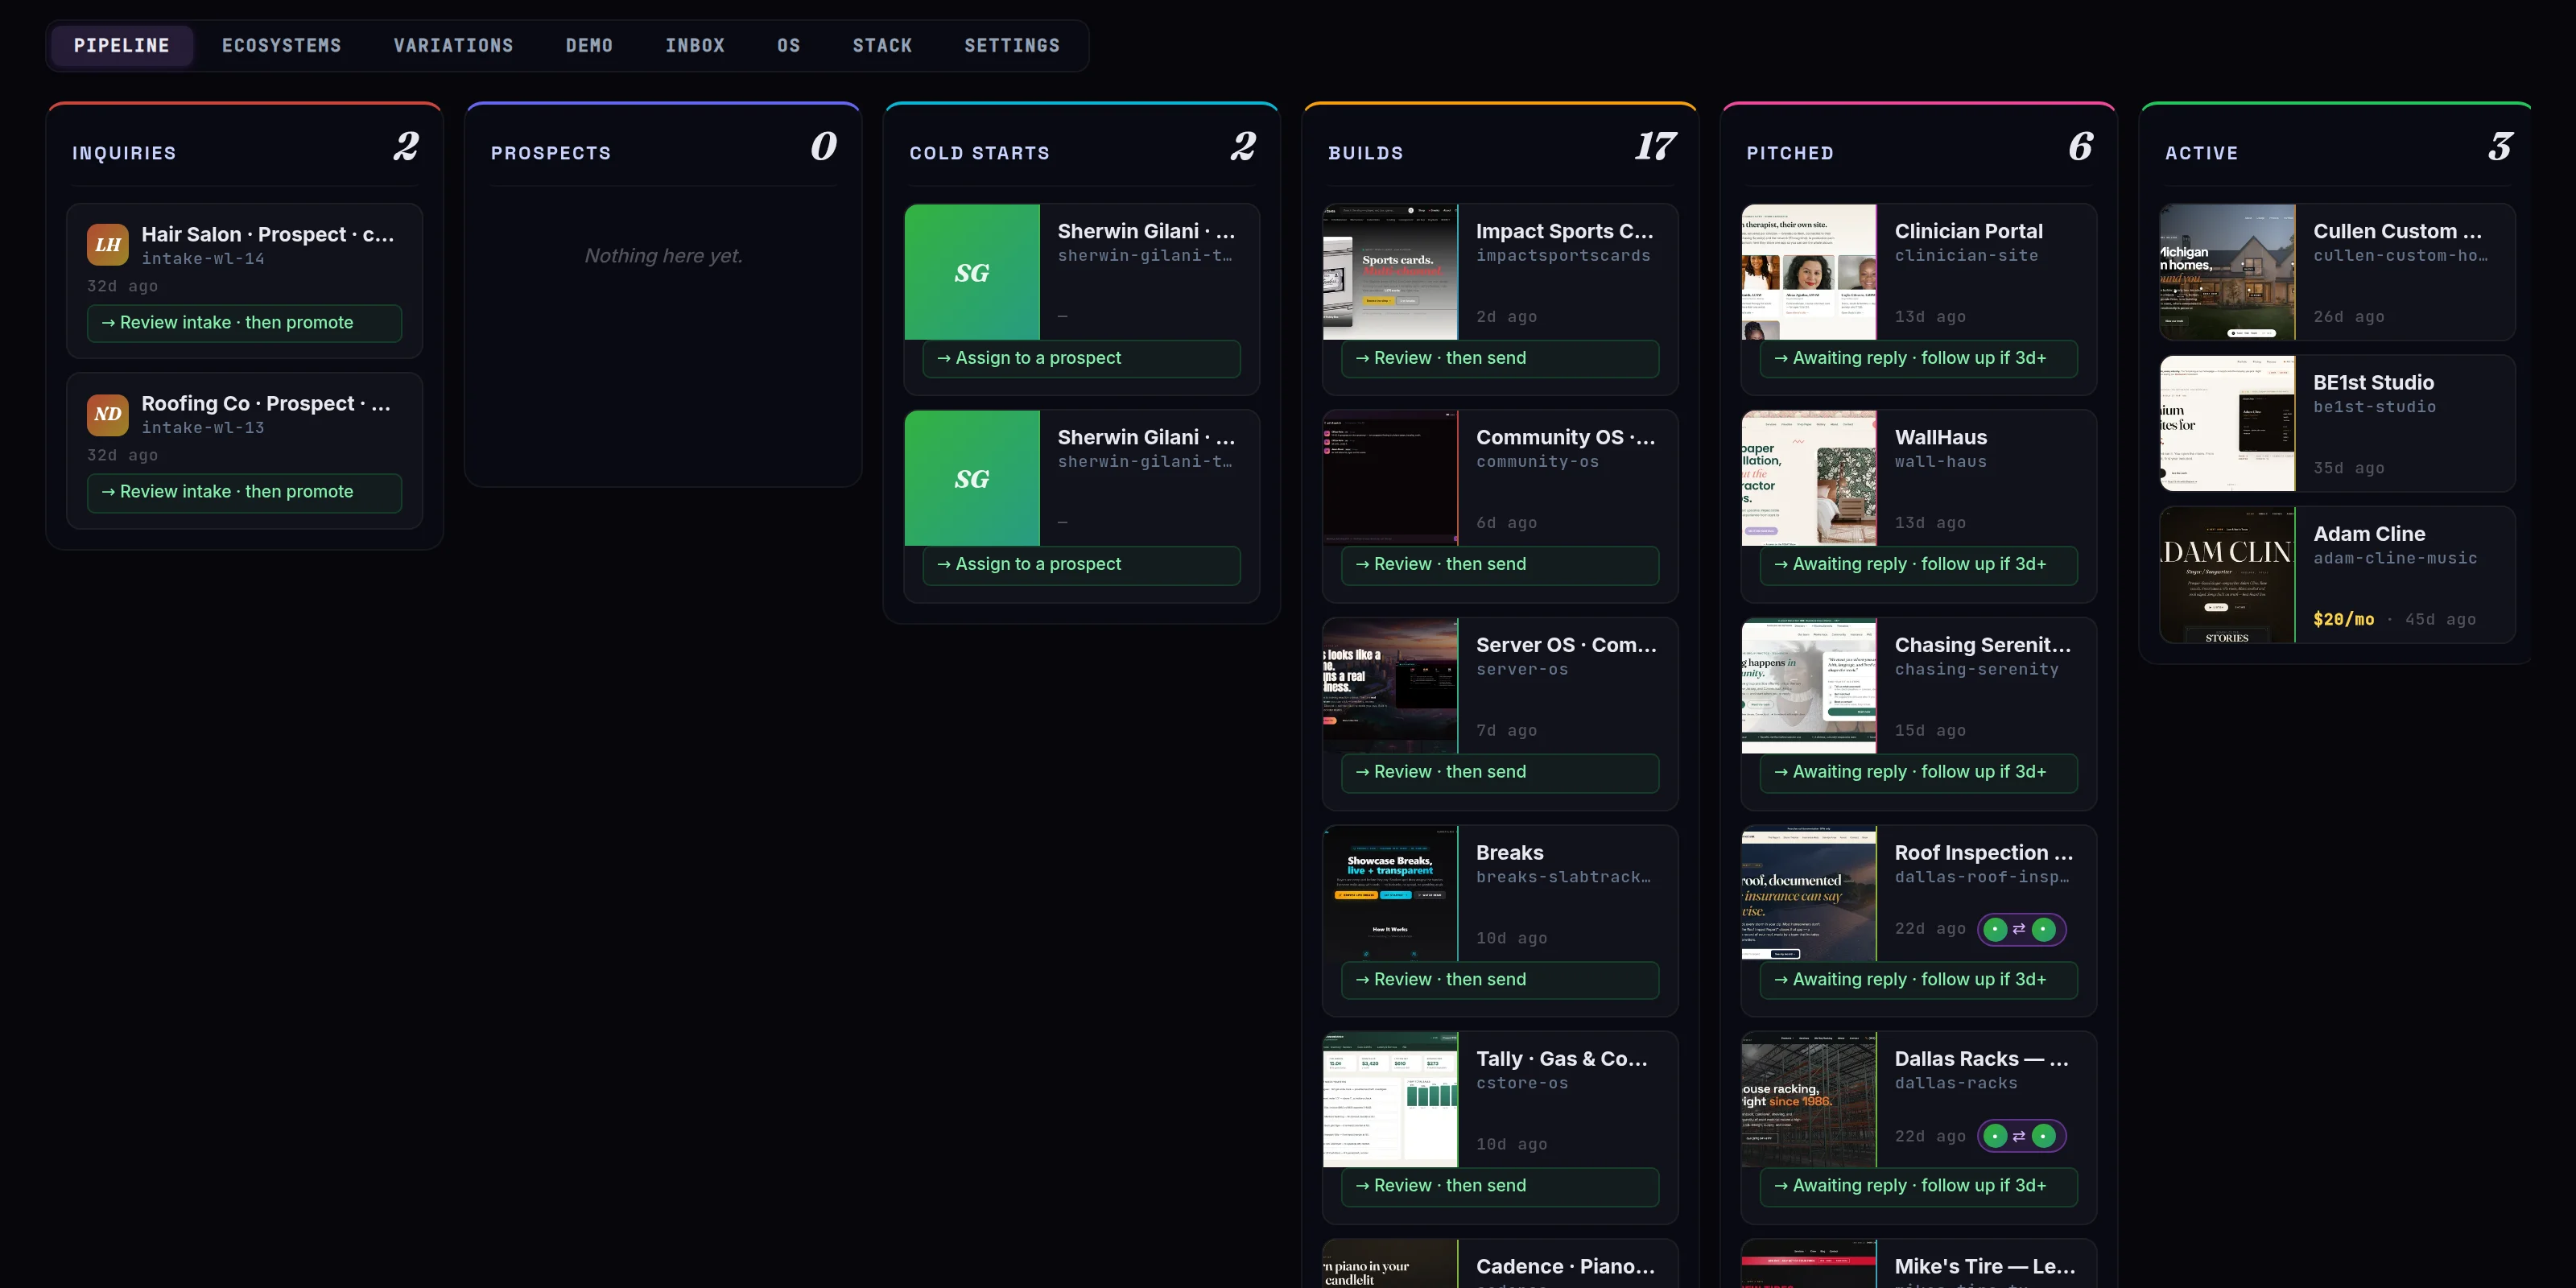Switch to the Ecosystems tab

[281, 46]
